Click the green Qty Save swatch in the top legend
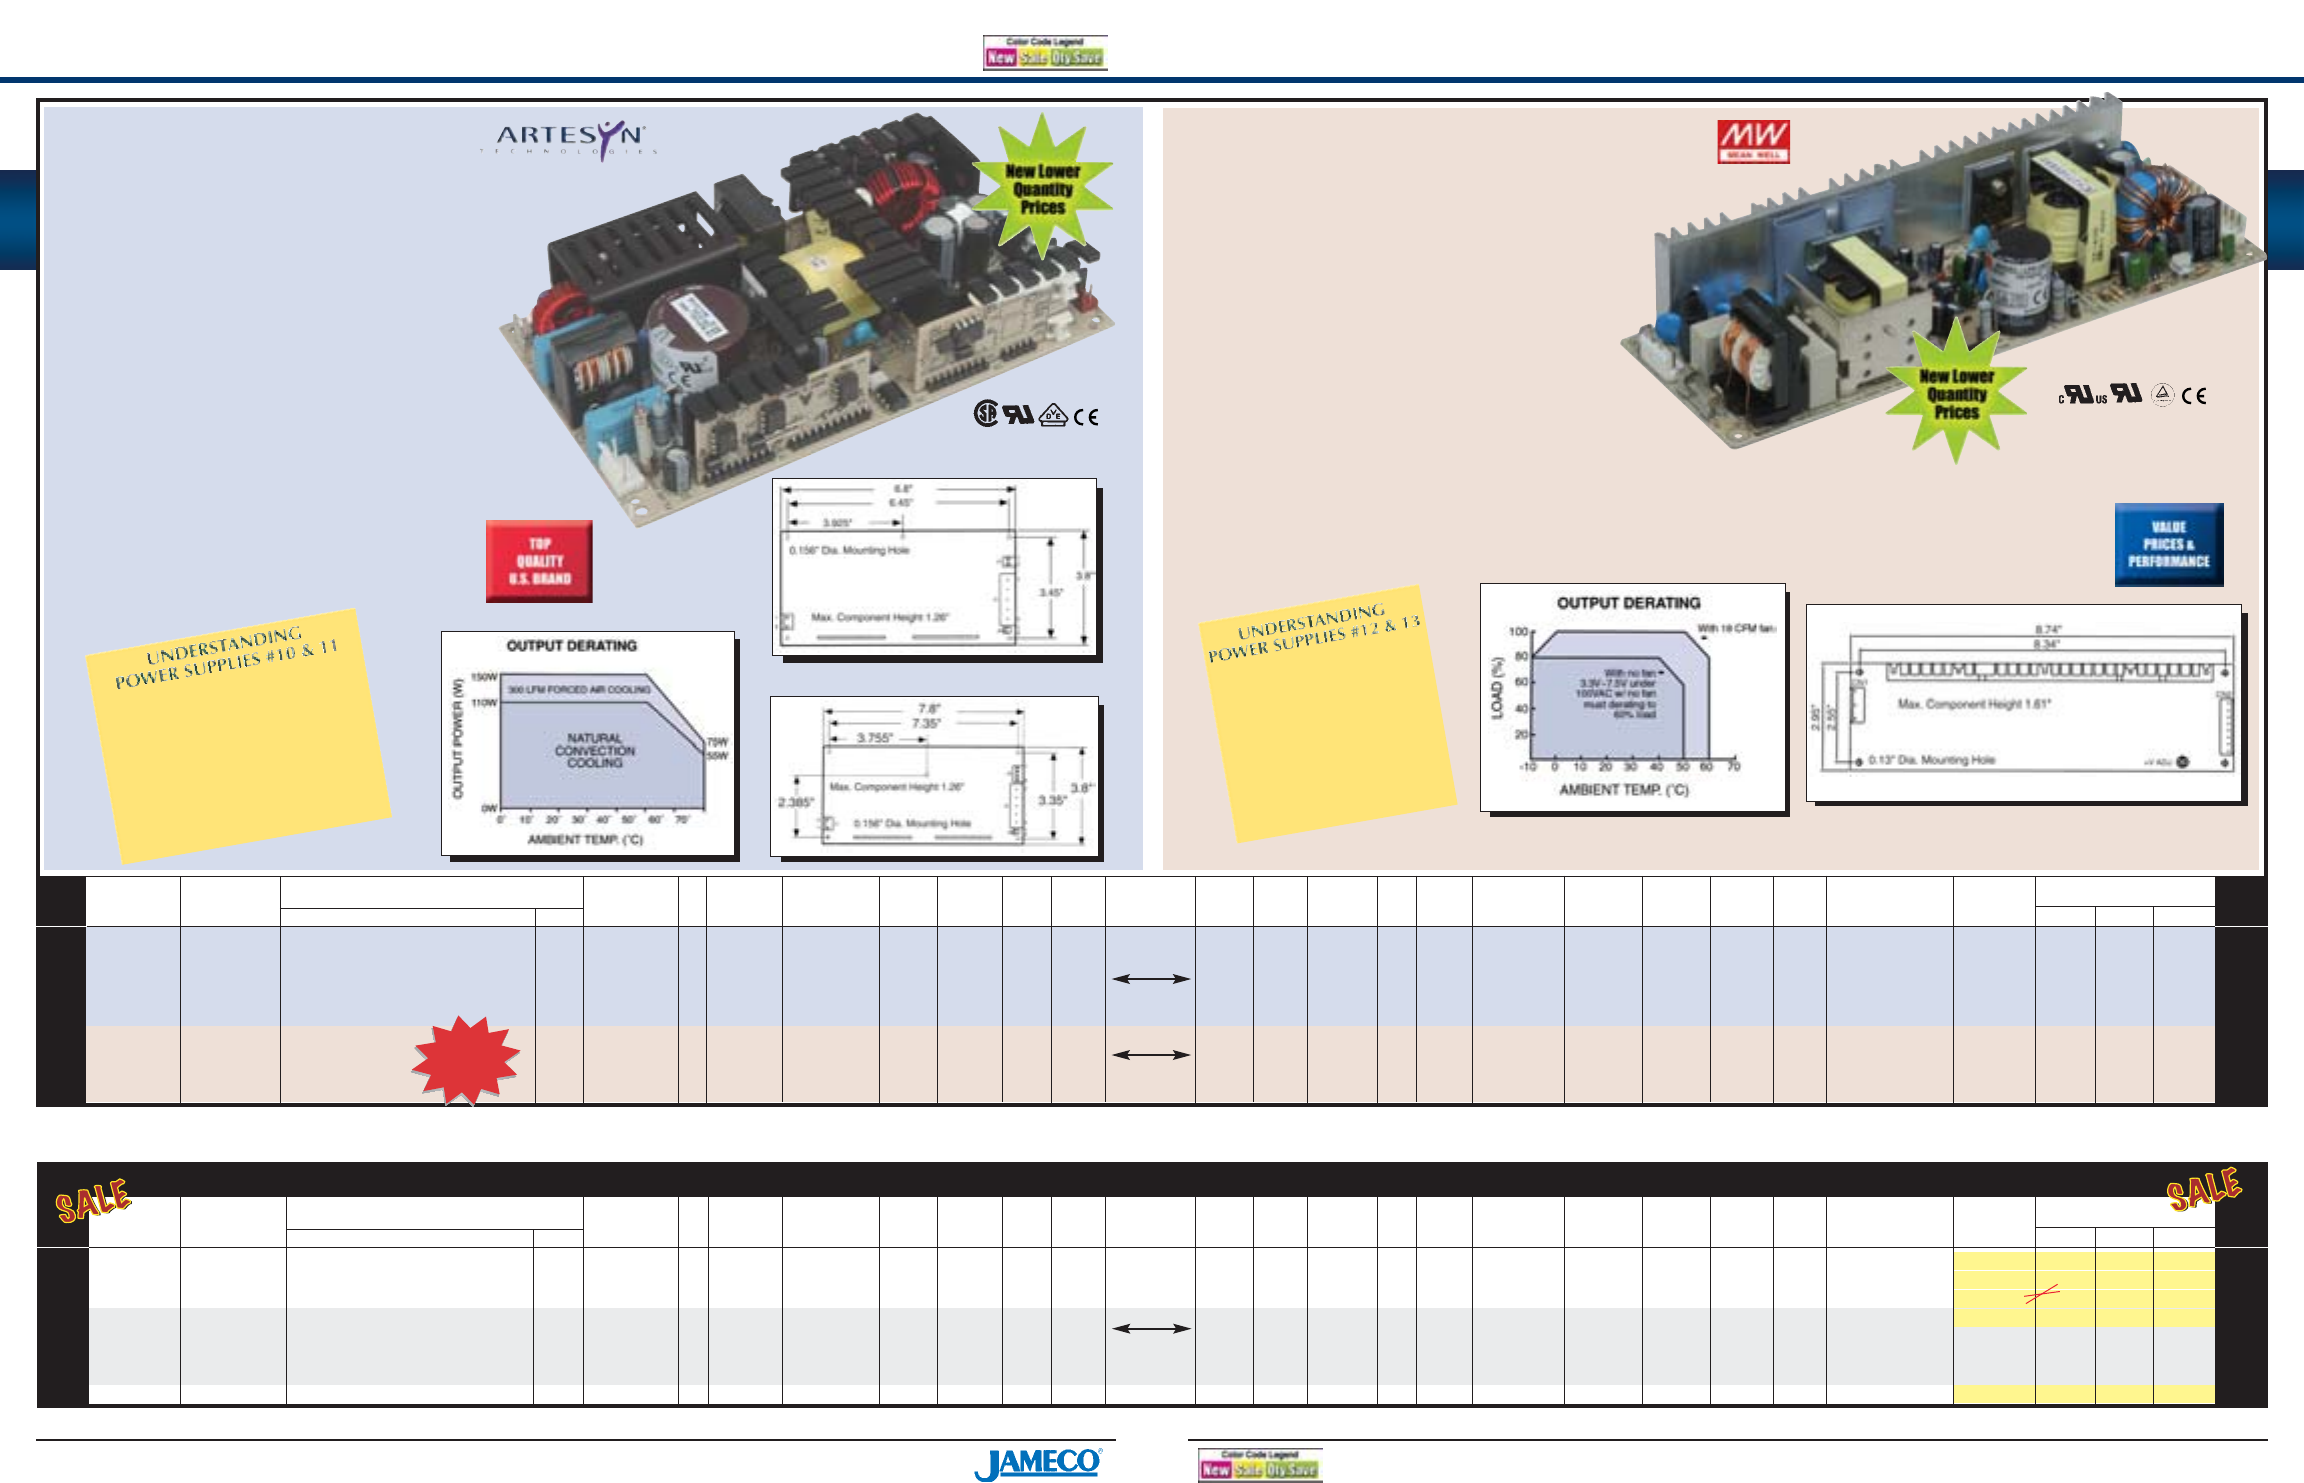This screenshot has height=1483, width=2304. tap(1077, 57)
